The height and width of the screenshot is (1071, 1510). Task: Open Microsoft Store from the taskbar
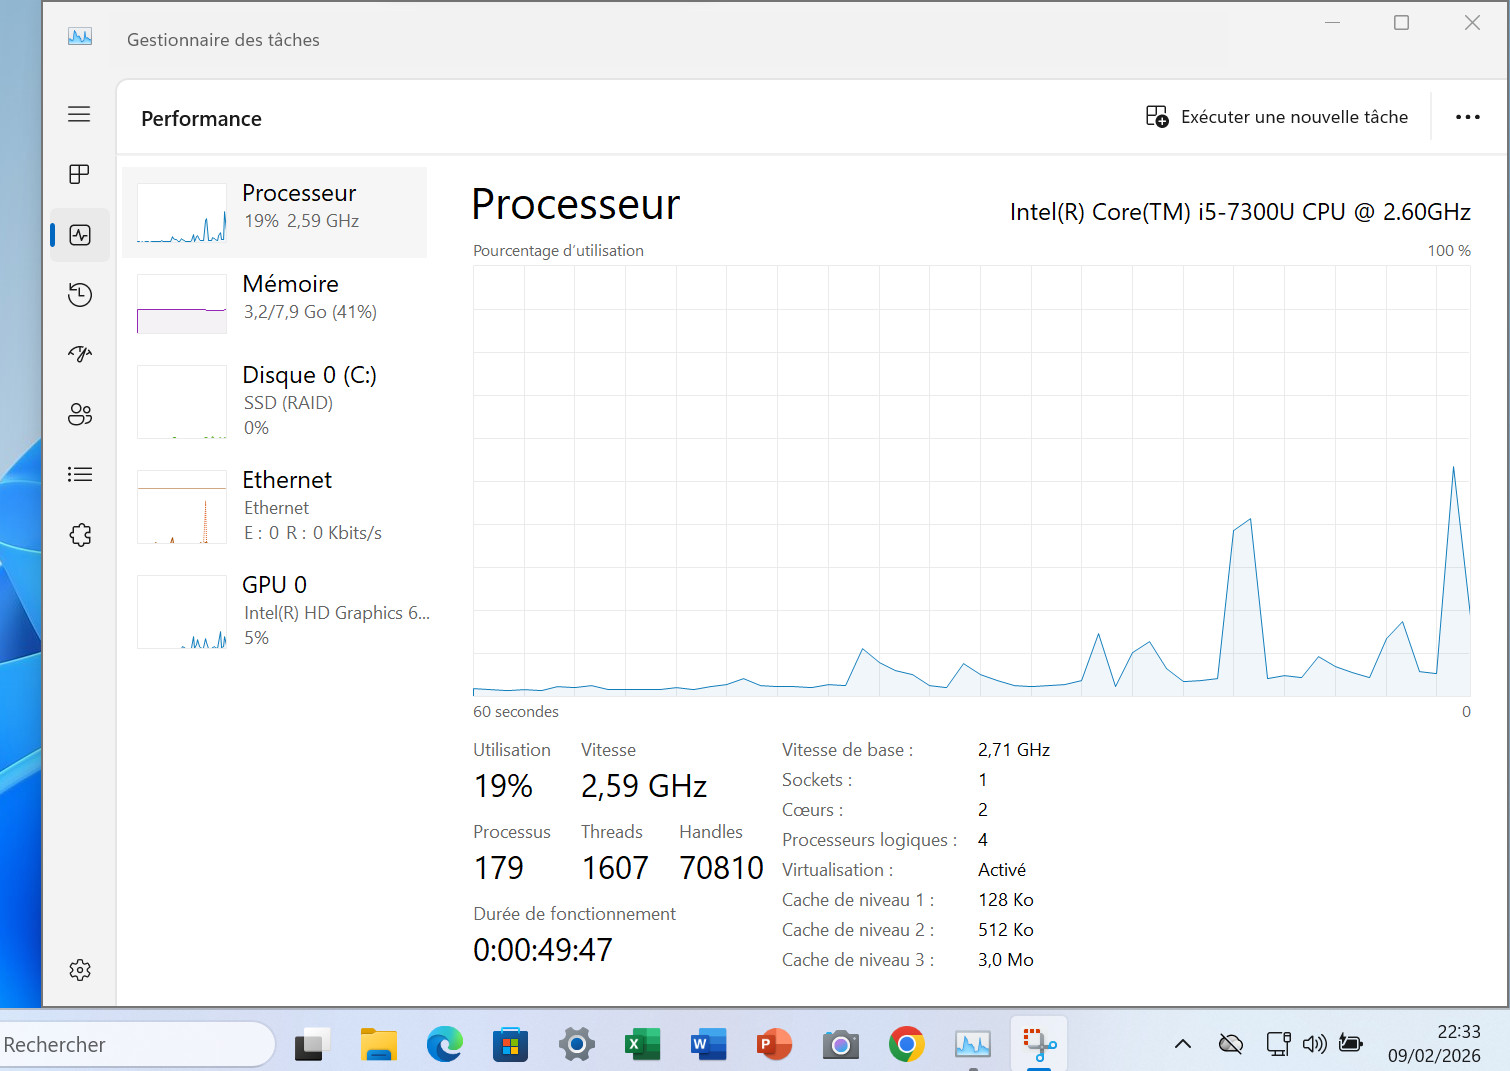click(510, 1045)
